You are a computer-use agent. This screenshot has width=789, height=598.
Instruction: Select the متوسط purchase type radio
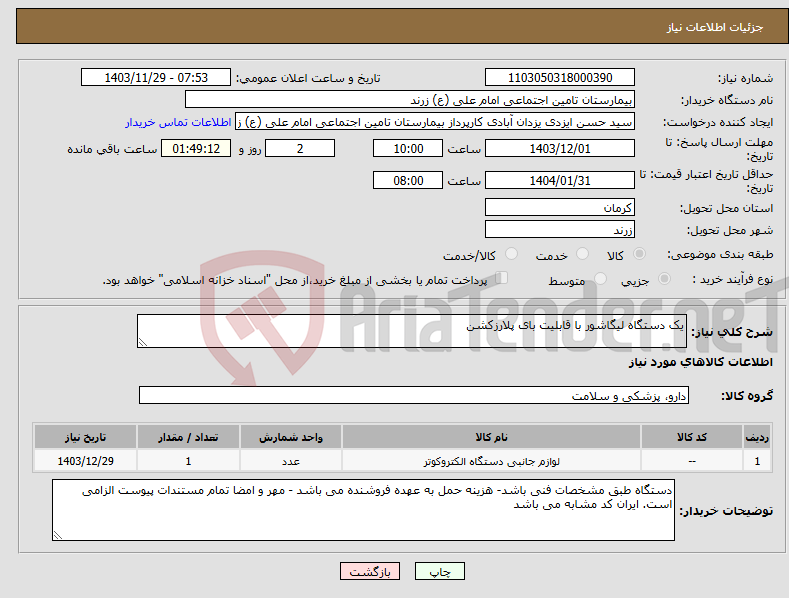point(600,279)
